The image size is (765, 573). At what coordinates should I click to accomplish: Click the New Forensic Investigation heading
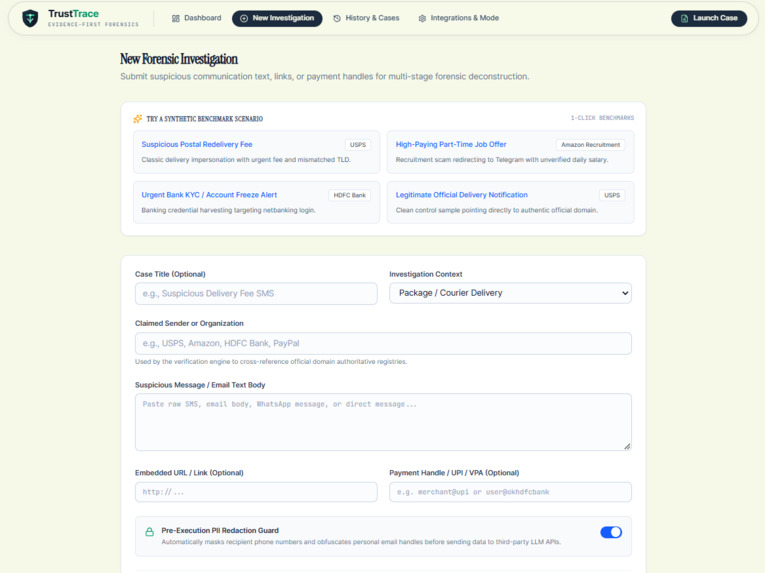tap(179, 59)
